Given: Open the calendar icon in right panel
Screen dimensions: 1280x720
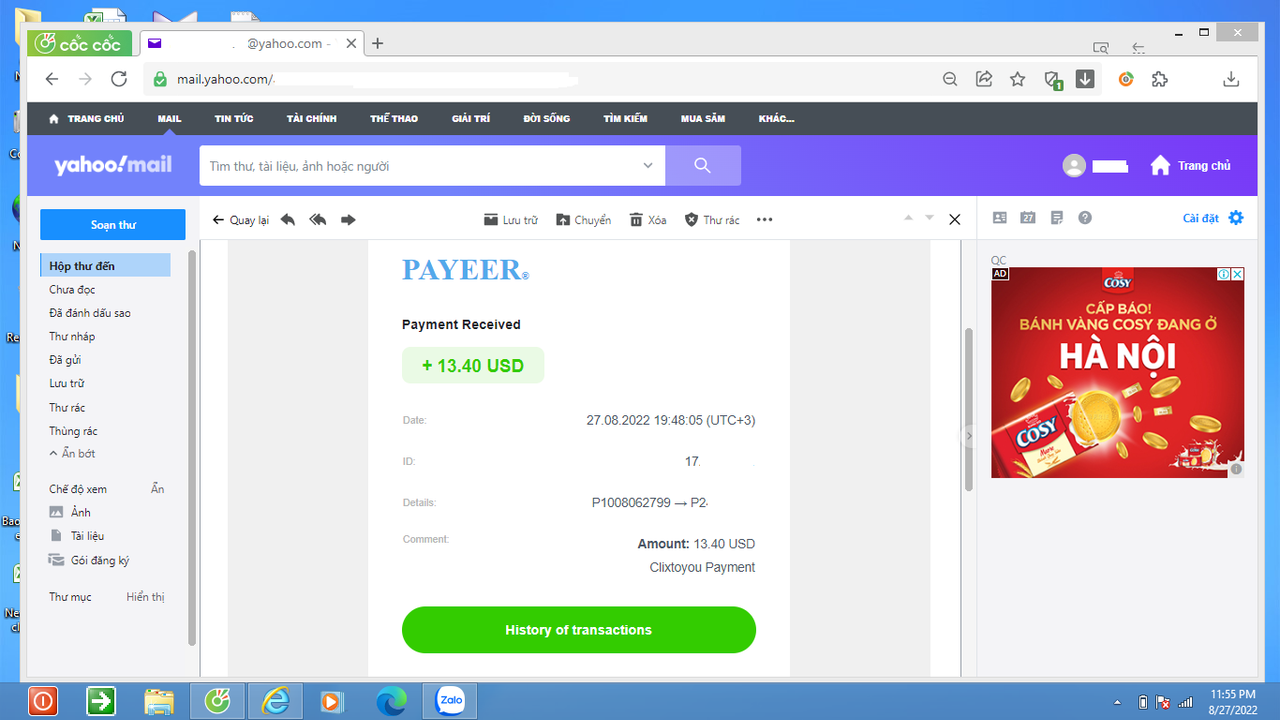Looking at the screenshot, I should click(x=1027, y=218).
